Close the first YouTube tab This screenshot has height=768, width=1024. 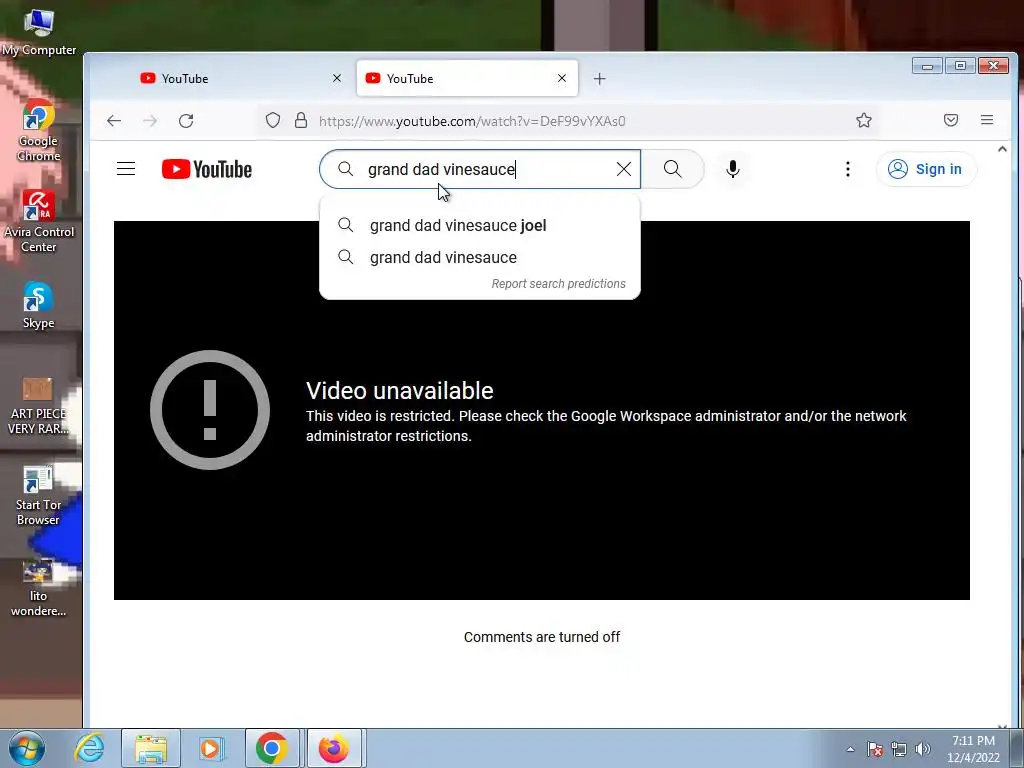(x=337, y=78)
